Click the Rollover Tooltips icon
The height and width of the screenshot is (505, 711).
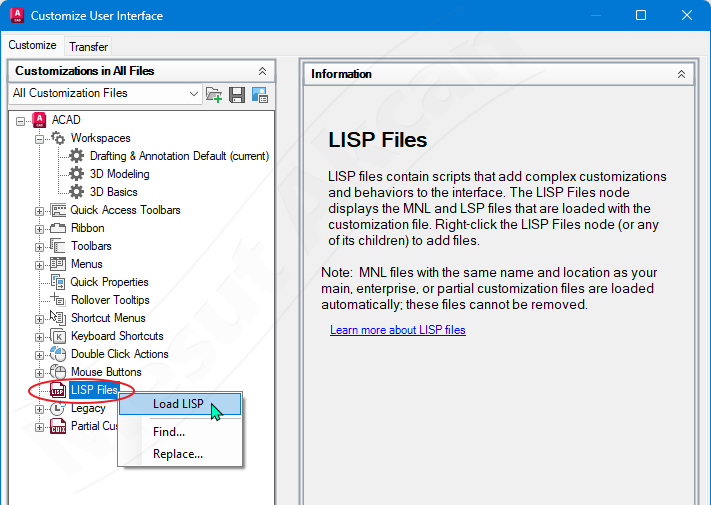(x=58, y=300)
